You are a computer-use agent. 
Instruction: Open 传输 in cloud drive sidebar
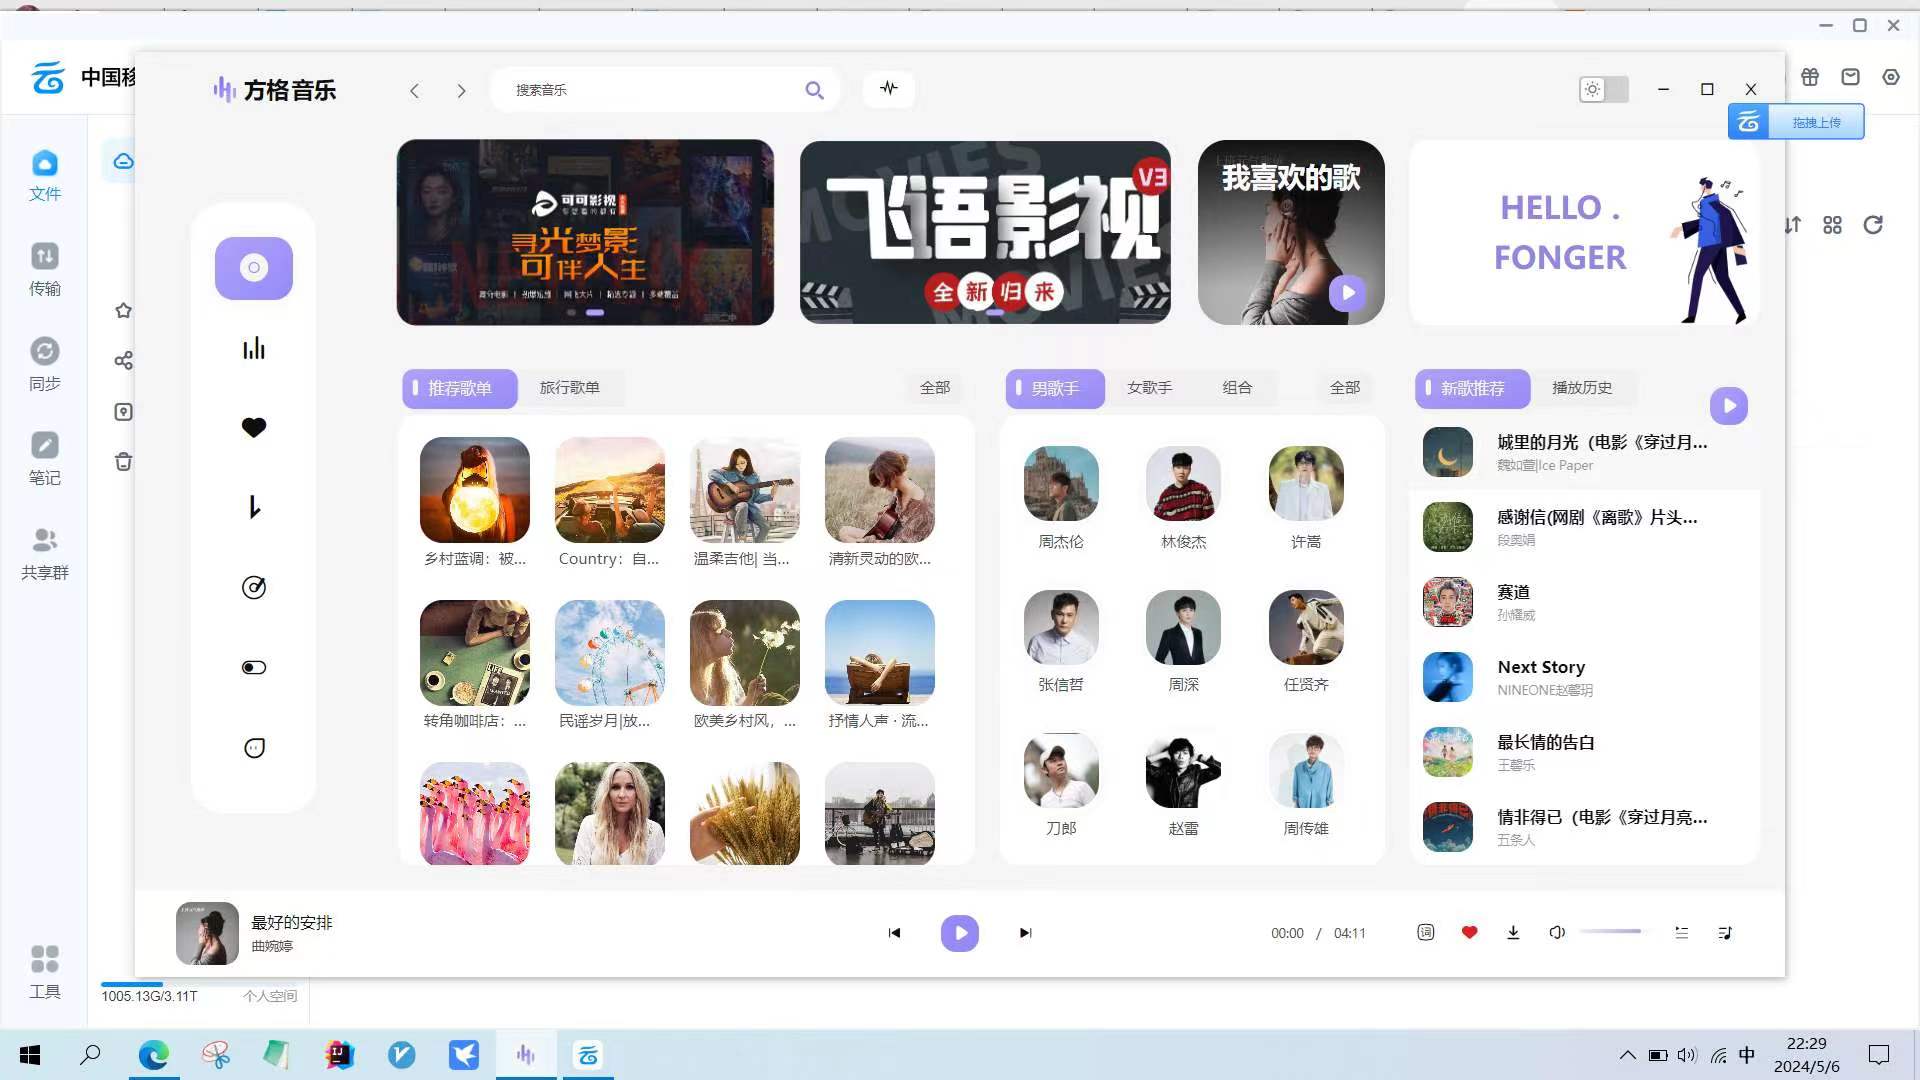[x=44, y=270]
